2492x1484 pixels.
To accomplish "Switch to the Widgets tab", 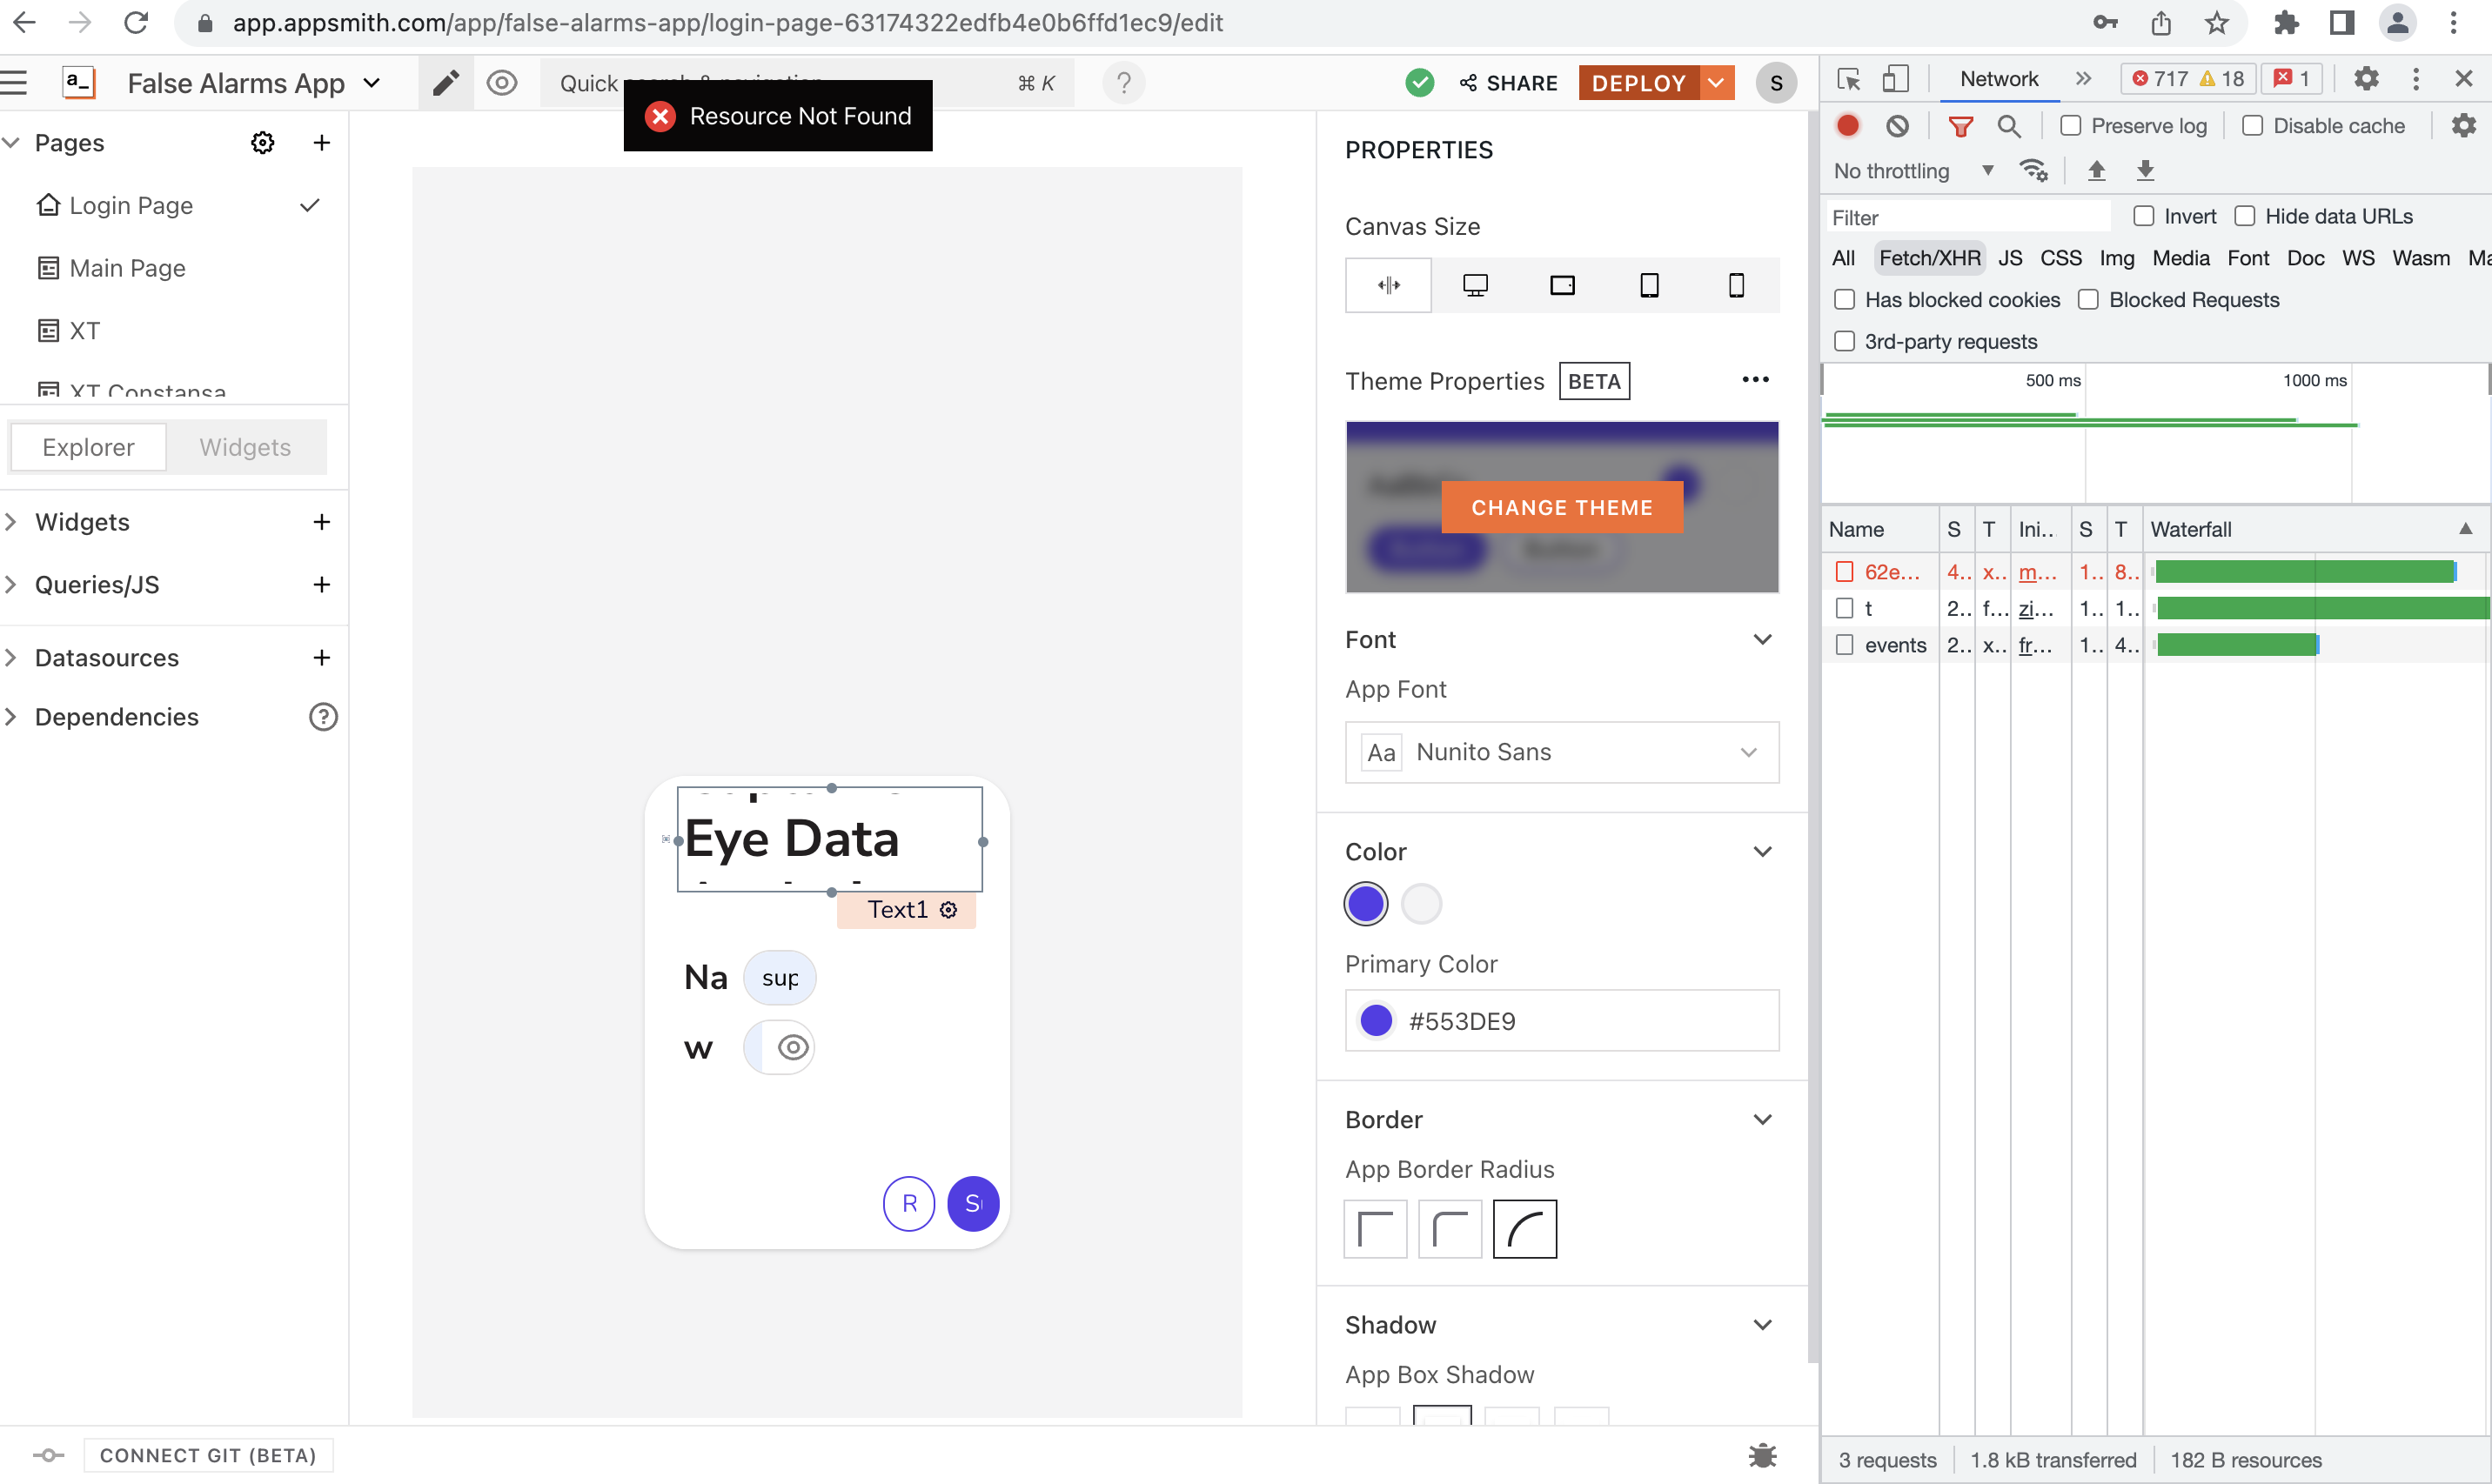I will coord(245,447).
